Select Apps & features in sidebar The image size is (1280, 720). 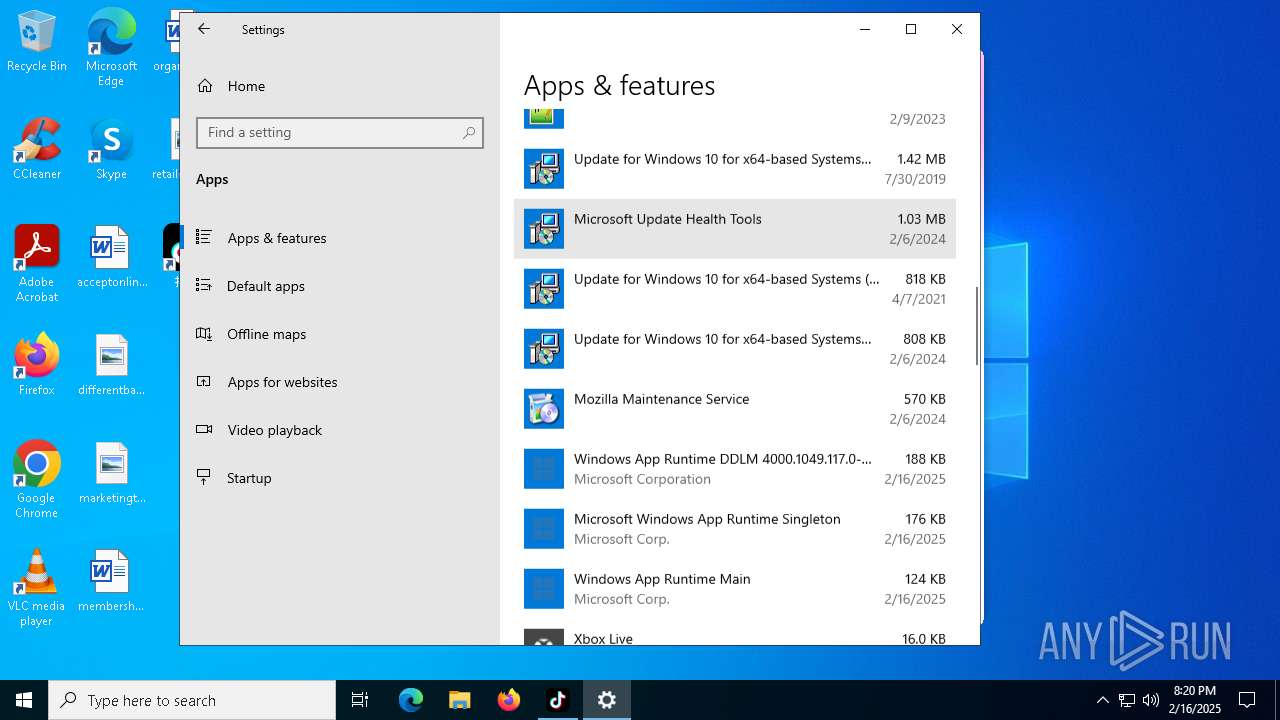coord(340,238)
